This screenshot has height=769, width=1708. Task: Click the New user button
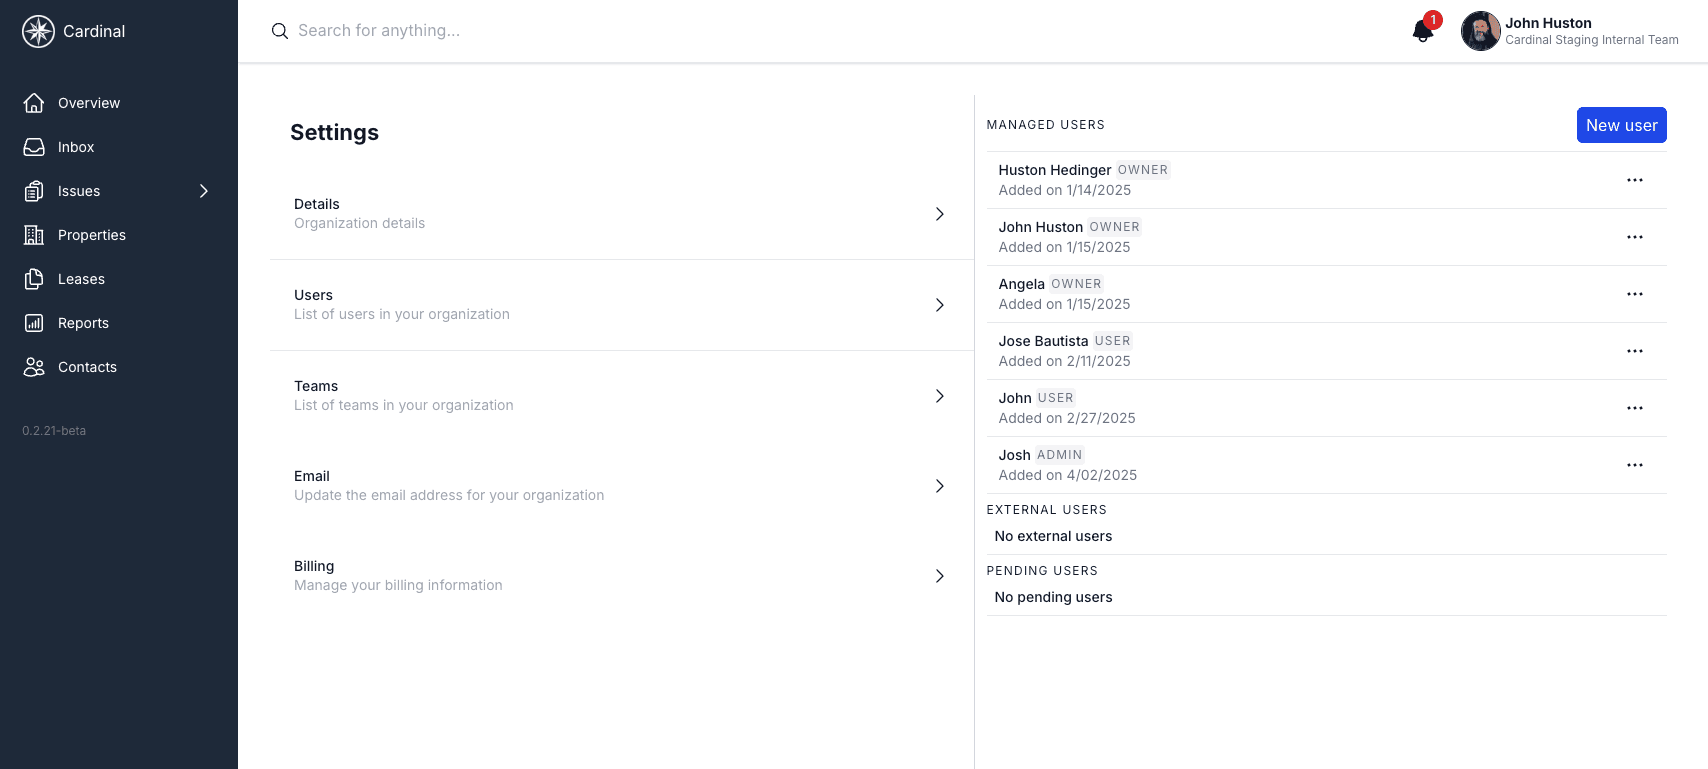click(x=1621, y=125)
